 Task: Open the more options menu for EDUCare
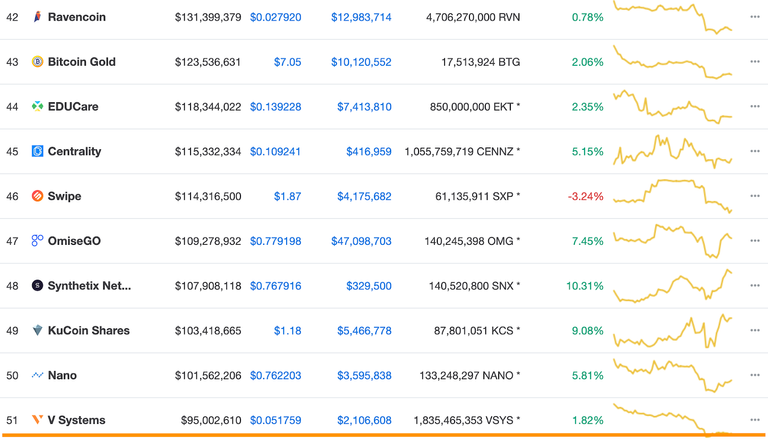click(755, 106)
